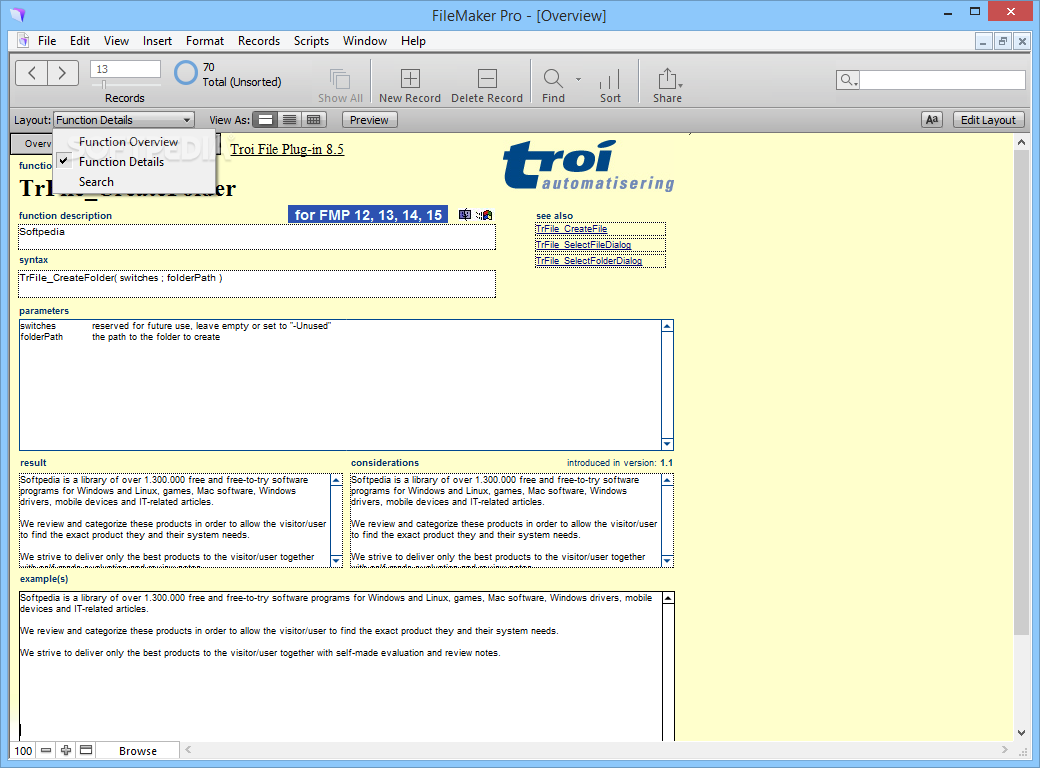This screenshot has height=768, width=1040.
Task: Open the Browse mode popup menu
Action: pyautogui.click(x=138, y=751)
